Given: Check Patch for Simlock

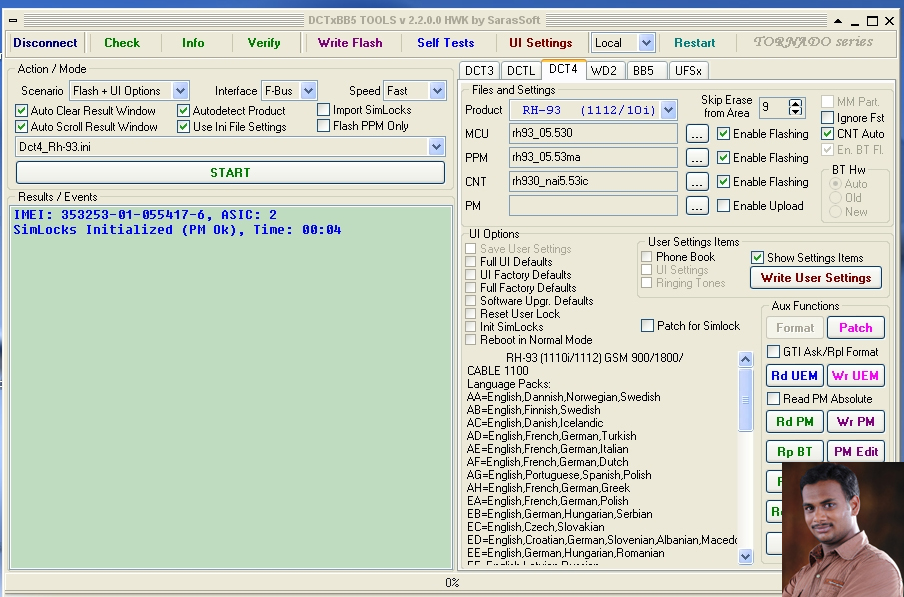Looking at the screenshot, I should pos(647,326).
